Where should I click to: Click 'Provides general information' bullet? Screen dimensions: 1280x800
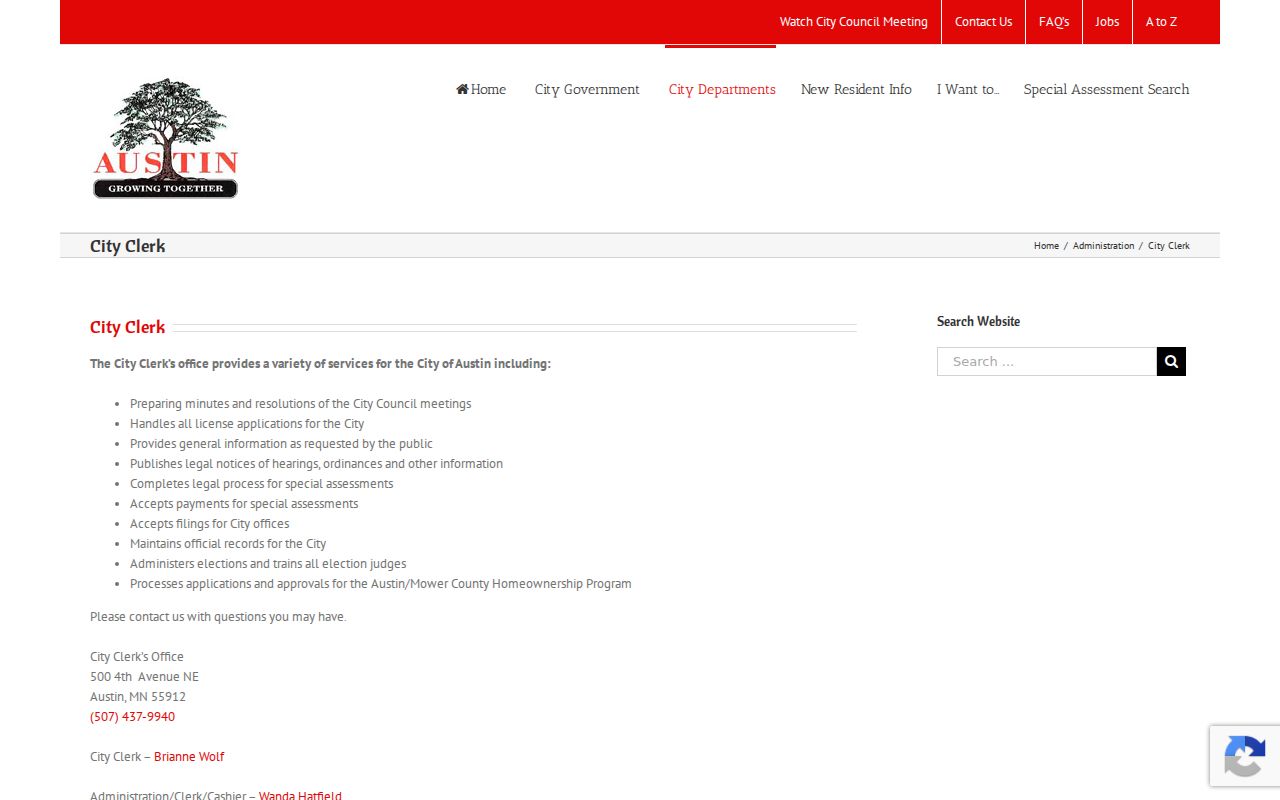tap(281, 444)
